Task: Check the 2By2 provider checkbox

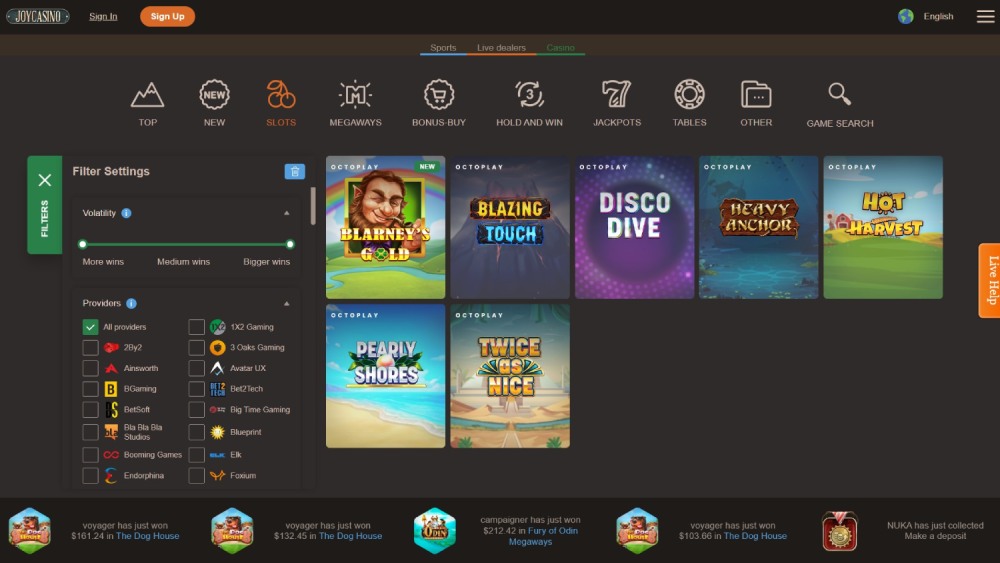Action: (x=91, y=347)
